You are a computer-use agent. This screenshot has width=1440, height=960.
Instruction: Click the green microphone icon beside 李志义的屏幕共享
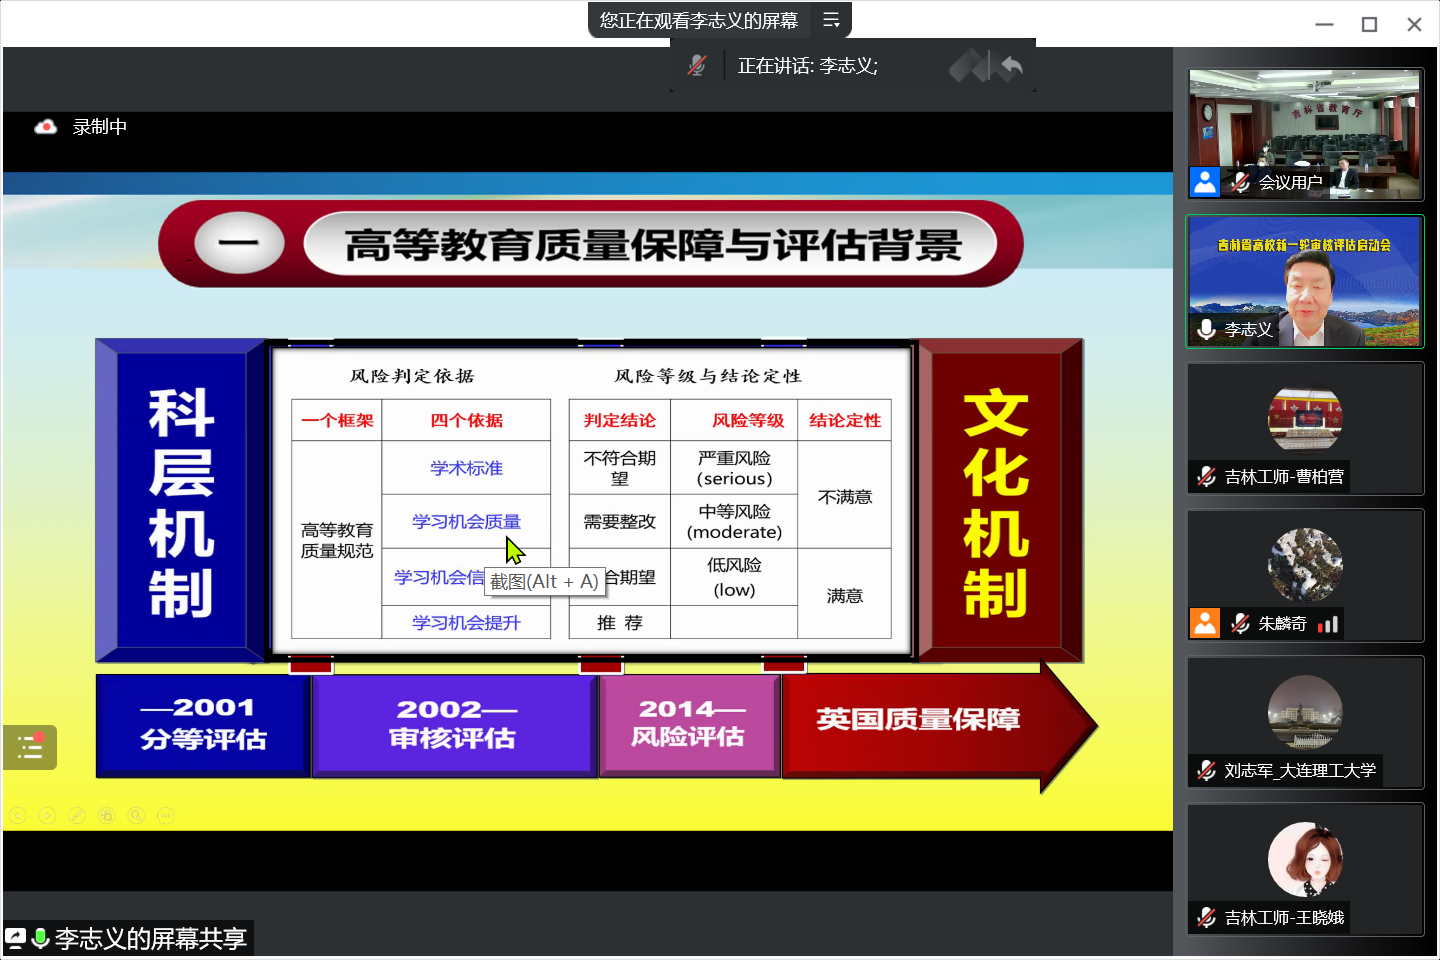coord(41,938)
